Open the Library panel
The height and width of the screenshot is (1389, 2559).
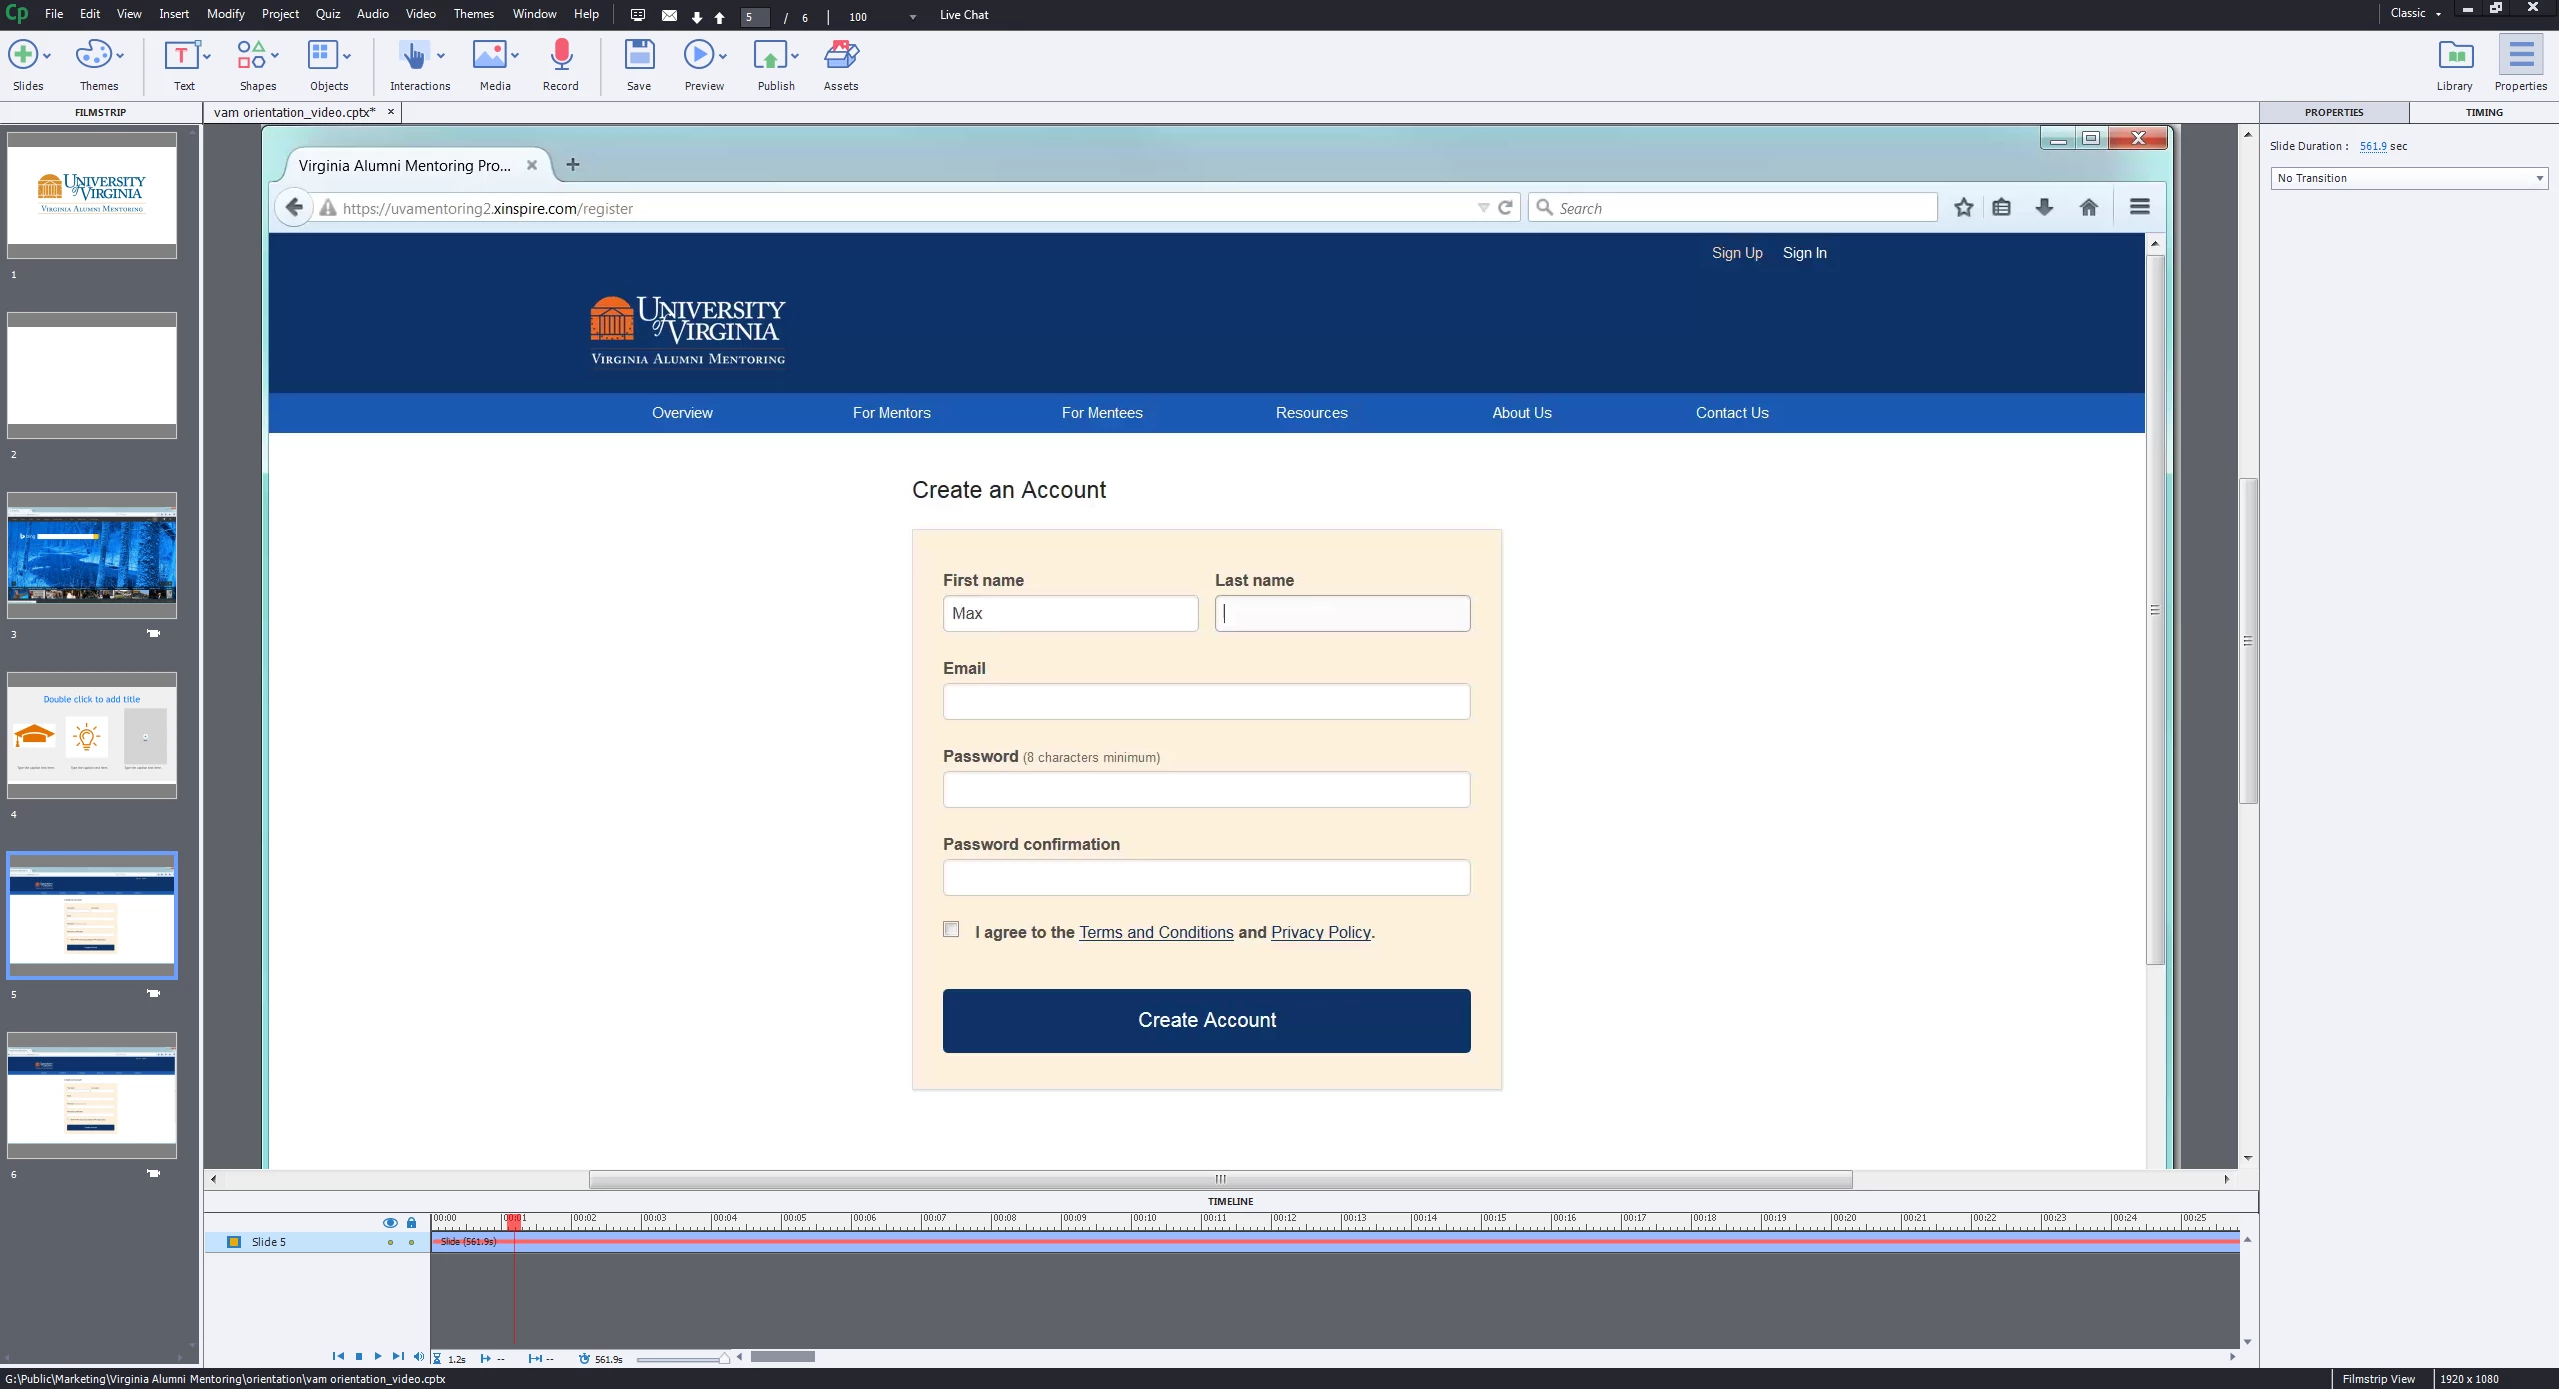tap(2454, 56)
